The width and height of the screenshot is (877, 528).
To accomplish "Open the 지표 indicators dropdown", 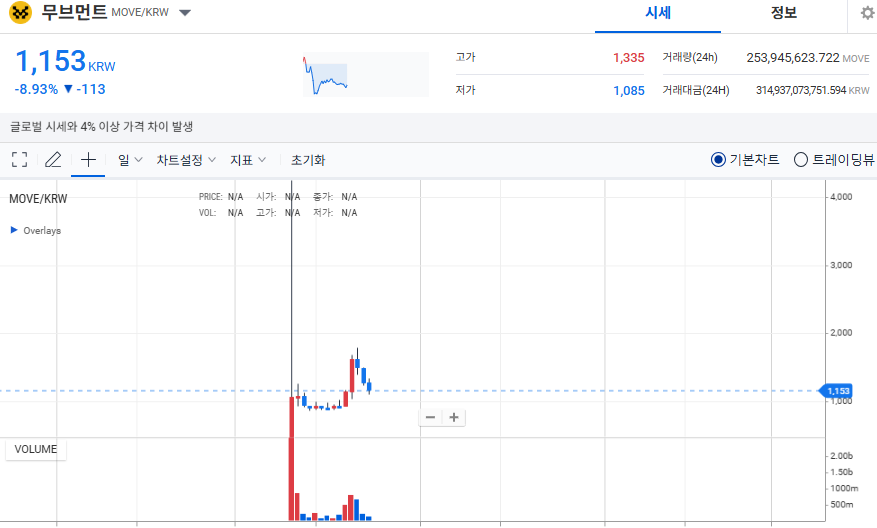I will tap(248, 160).
